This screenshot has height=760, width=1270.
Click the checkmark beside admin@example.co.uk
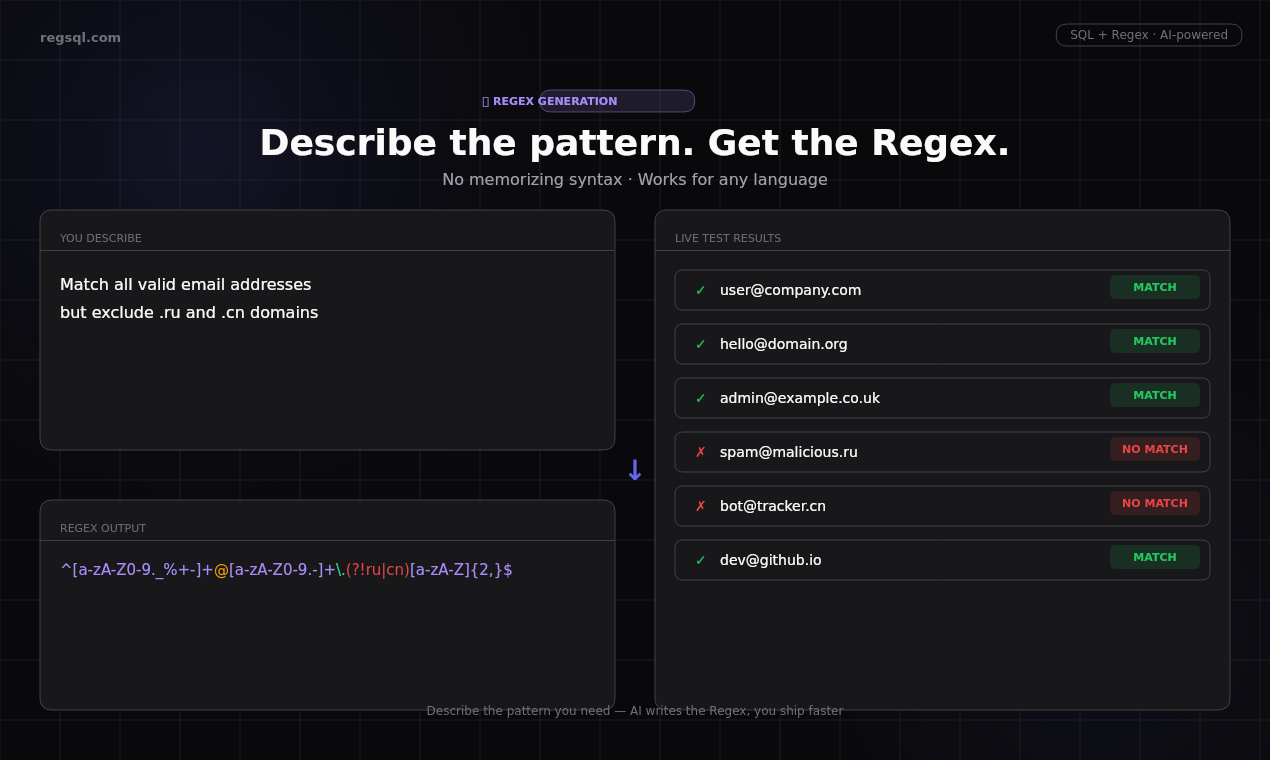pyautogui.click(x=699, y=398)
